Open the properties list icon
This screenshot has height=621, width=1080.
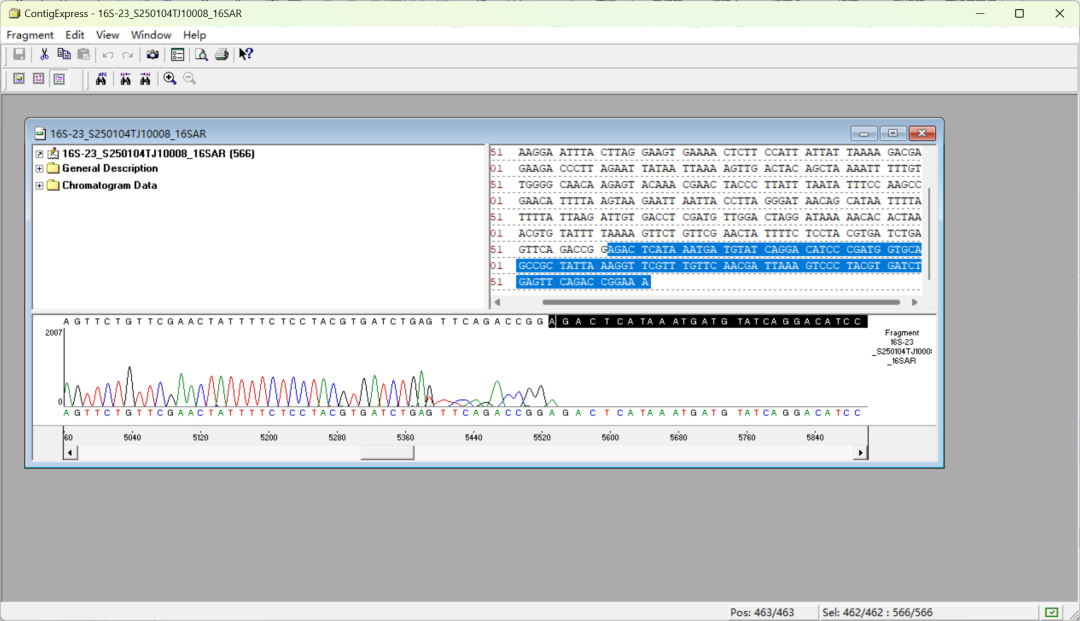[x=177, y=54]
